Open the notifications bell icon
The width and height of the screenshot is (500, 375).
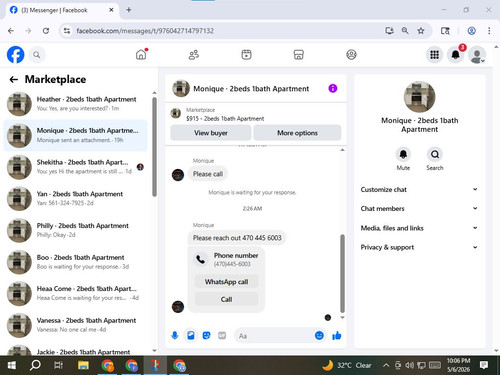tap(456, 55)
